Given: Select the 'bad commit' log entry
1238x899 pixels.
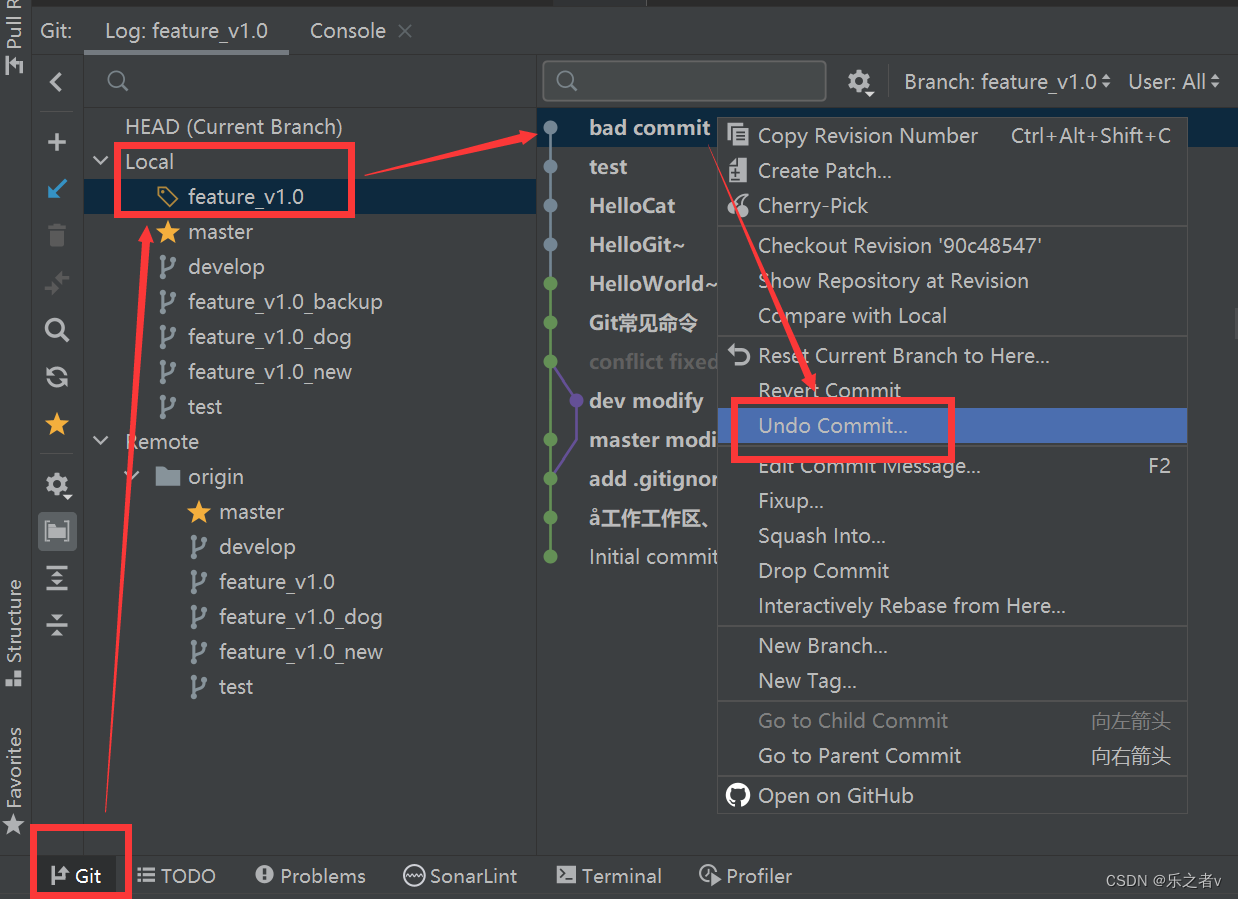Looking at the screenshot, I should (649, 128).
